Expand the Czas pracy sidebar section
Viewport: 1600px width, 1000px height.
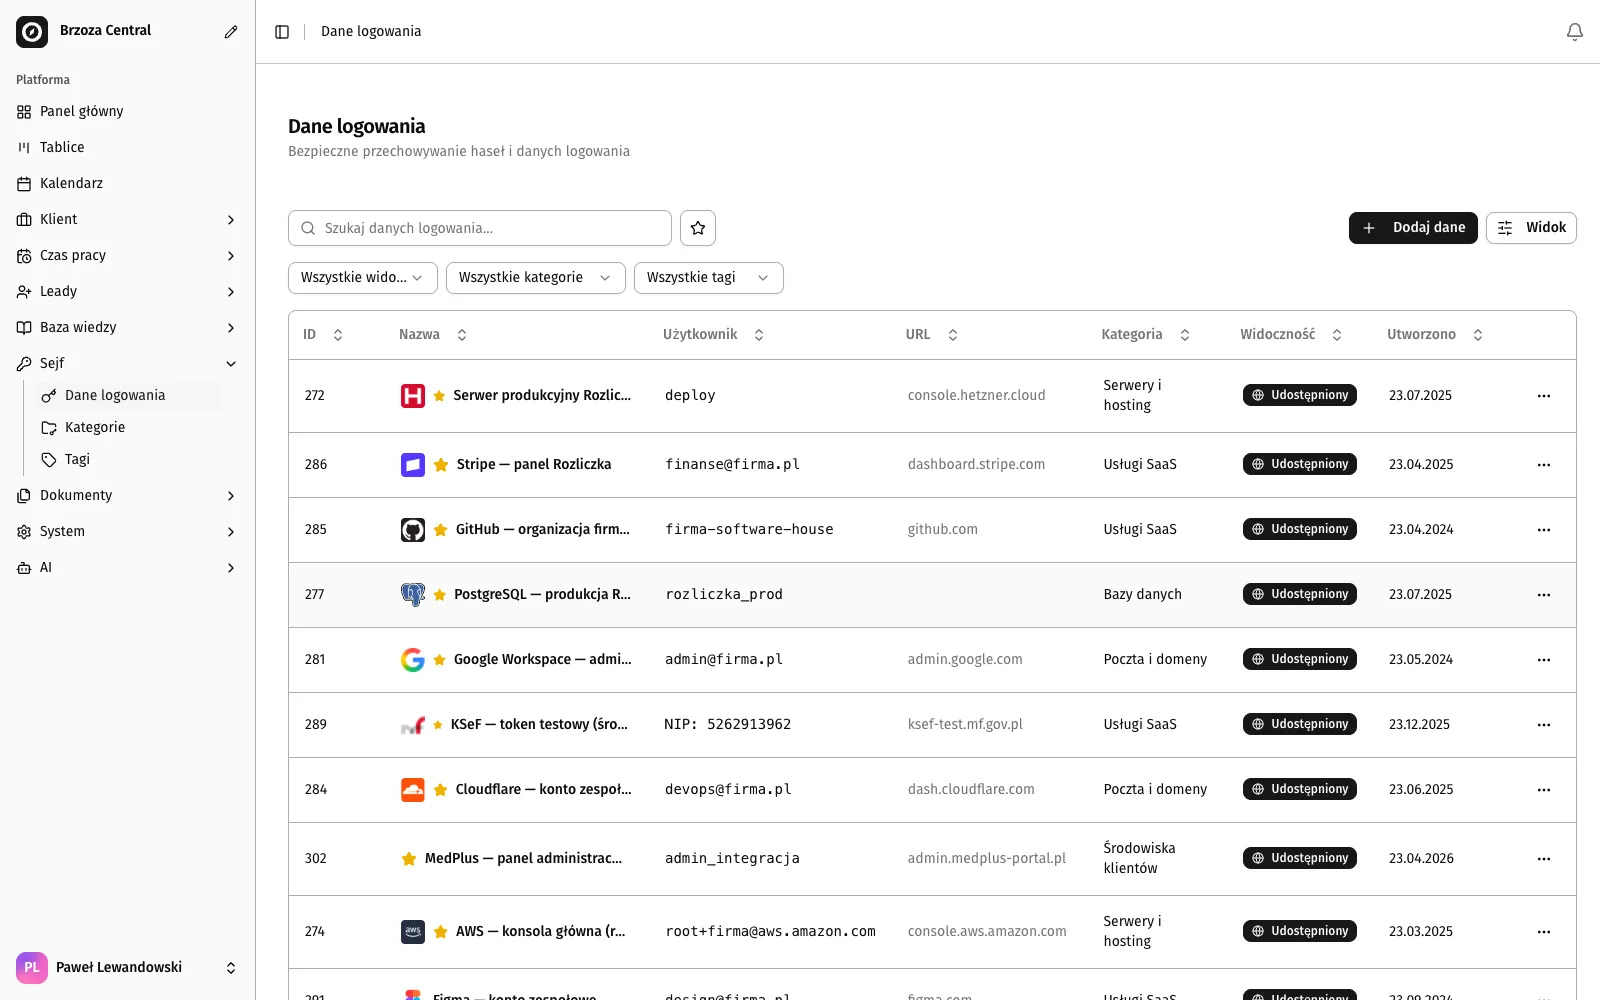coord(127,256)
